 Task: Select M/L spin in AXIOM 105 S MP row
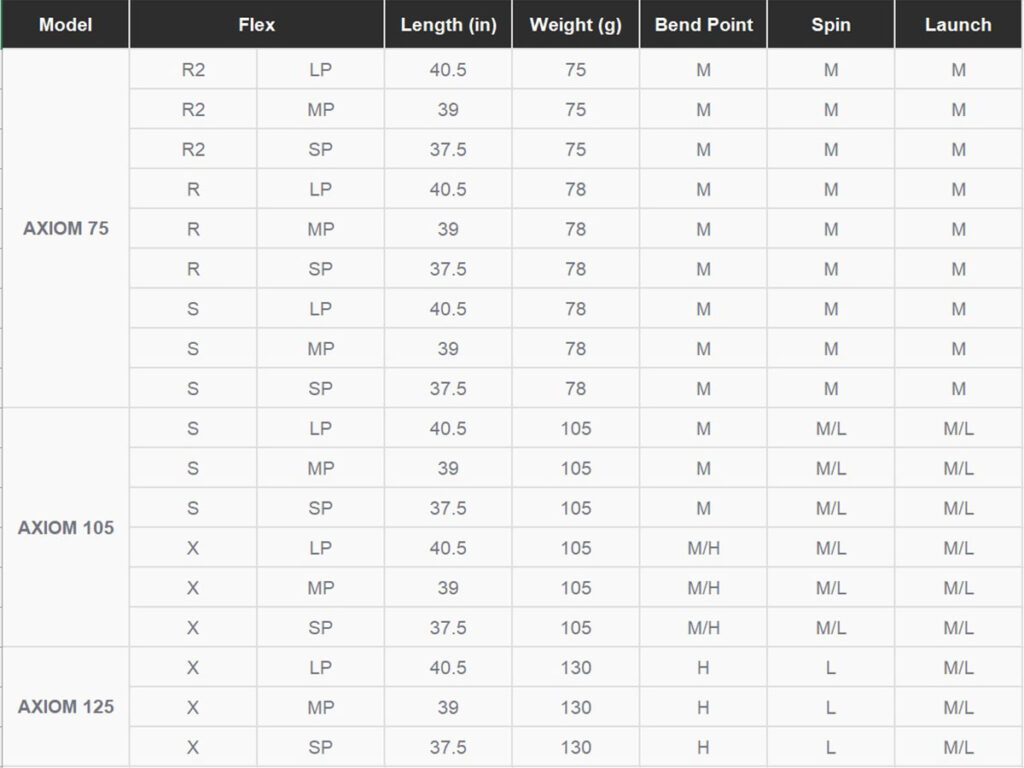[831, 468]
